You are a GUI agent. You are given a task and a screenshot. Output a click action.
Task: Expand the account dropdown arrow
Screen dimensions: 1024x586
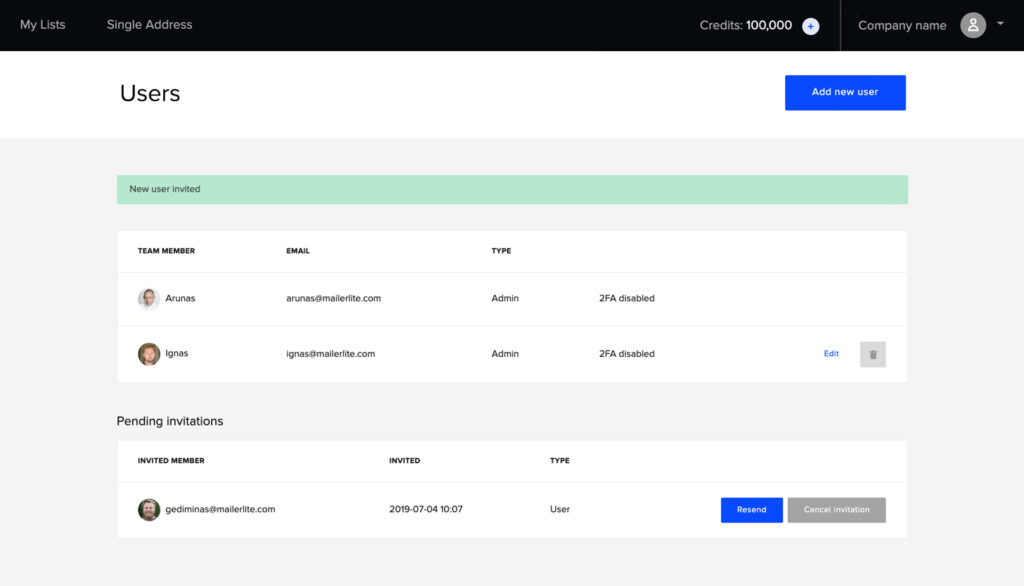pyautogui.click(x=1000, y=24)
